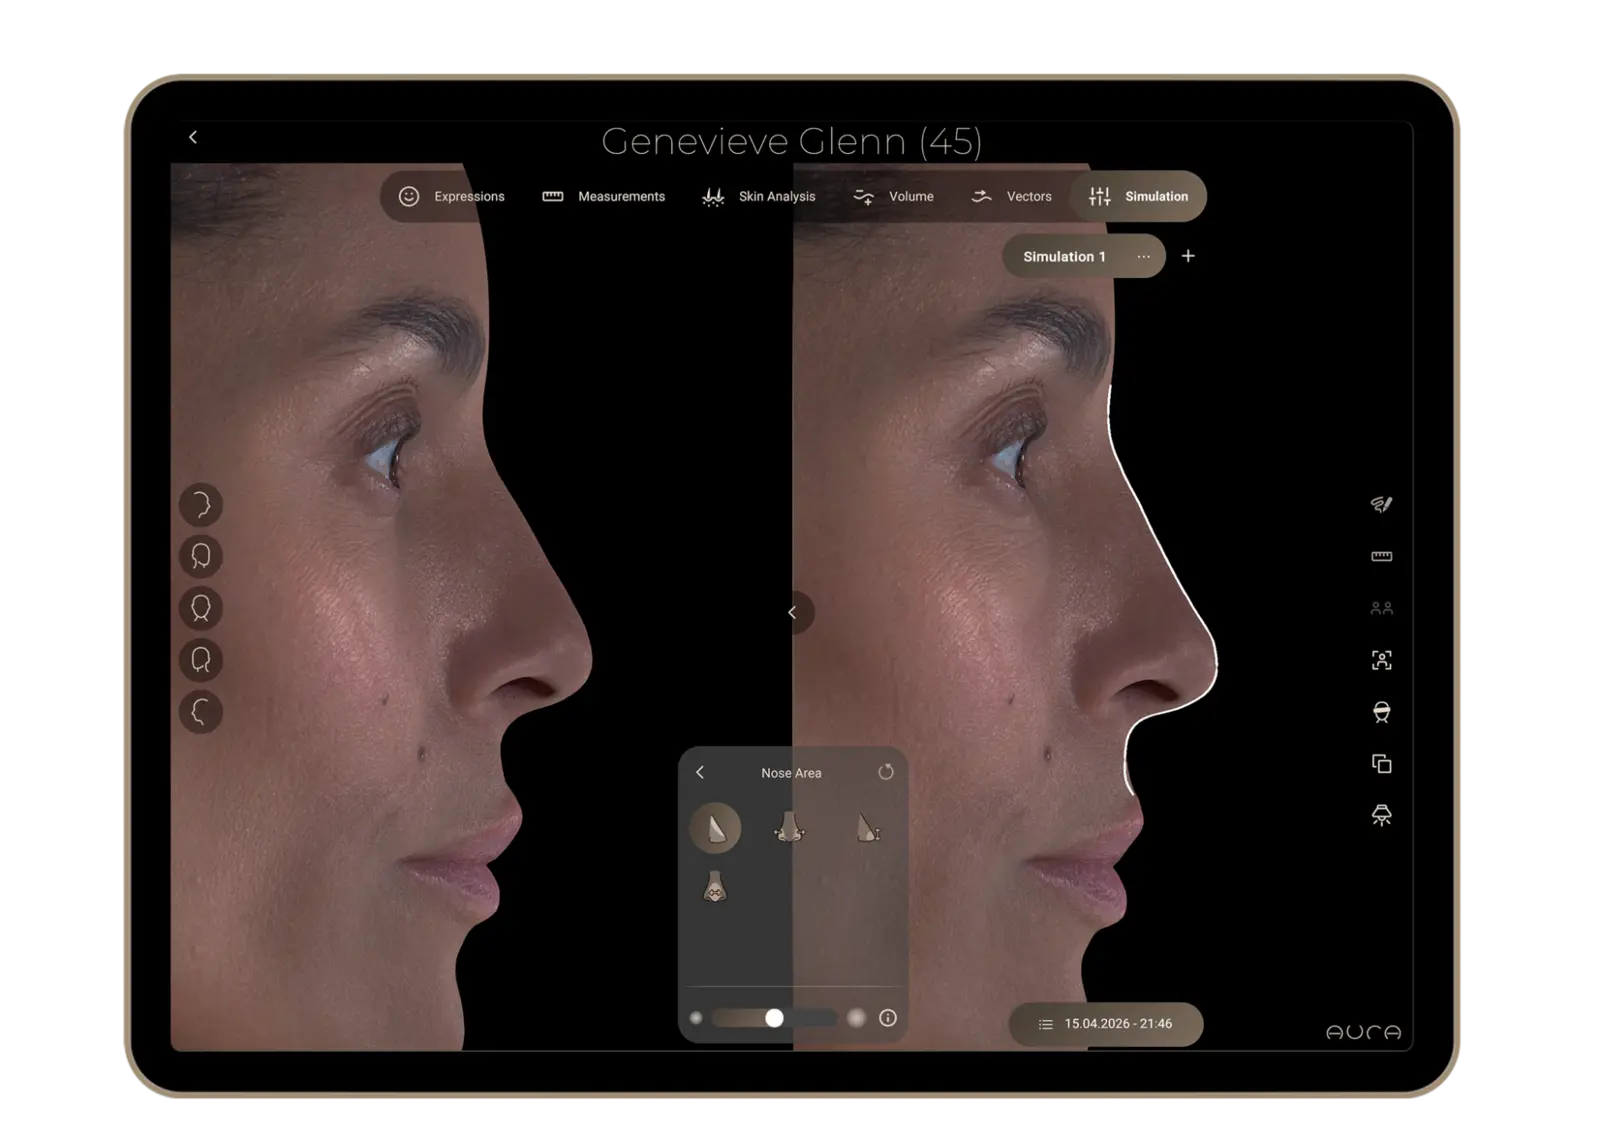Select the nose profile shape option
The height and width of the screenshot is (1142, 1600).
pos(715,828)
